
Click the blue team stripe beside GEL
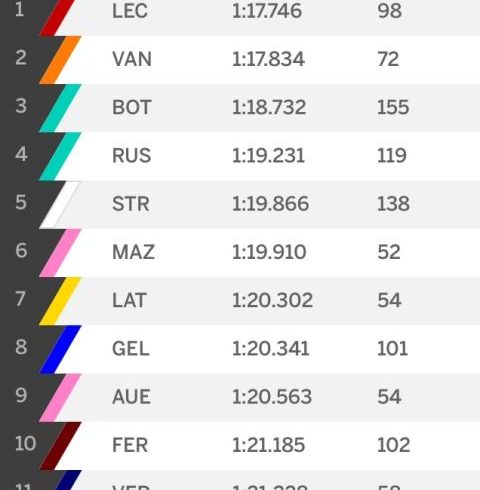[60, 349]
